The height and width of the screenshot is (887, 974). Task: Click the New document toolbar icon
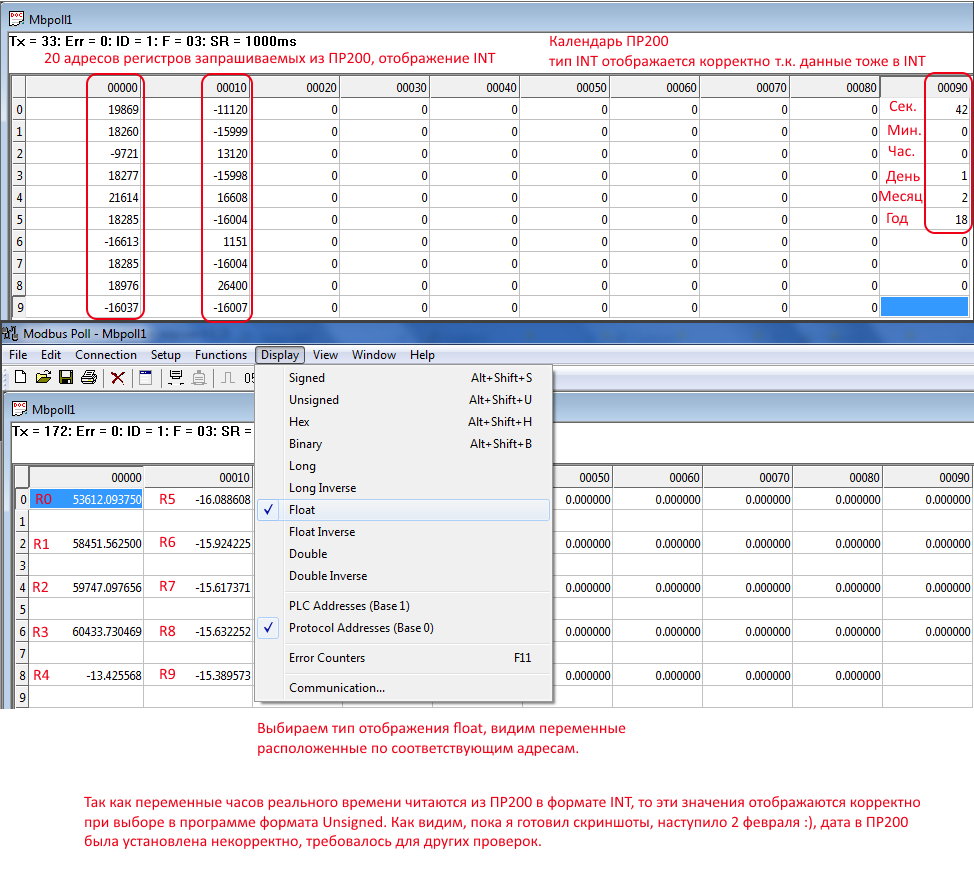pyautogui.click(x=20, y=377)
